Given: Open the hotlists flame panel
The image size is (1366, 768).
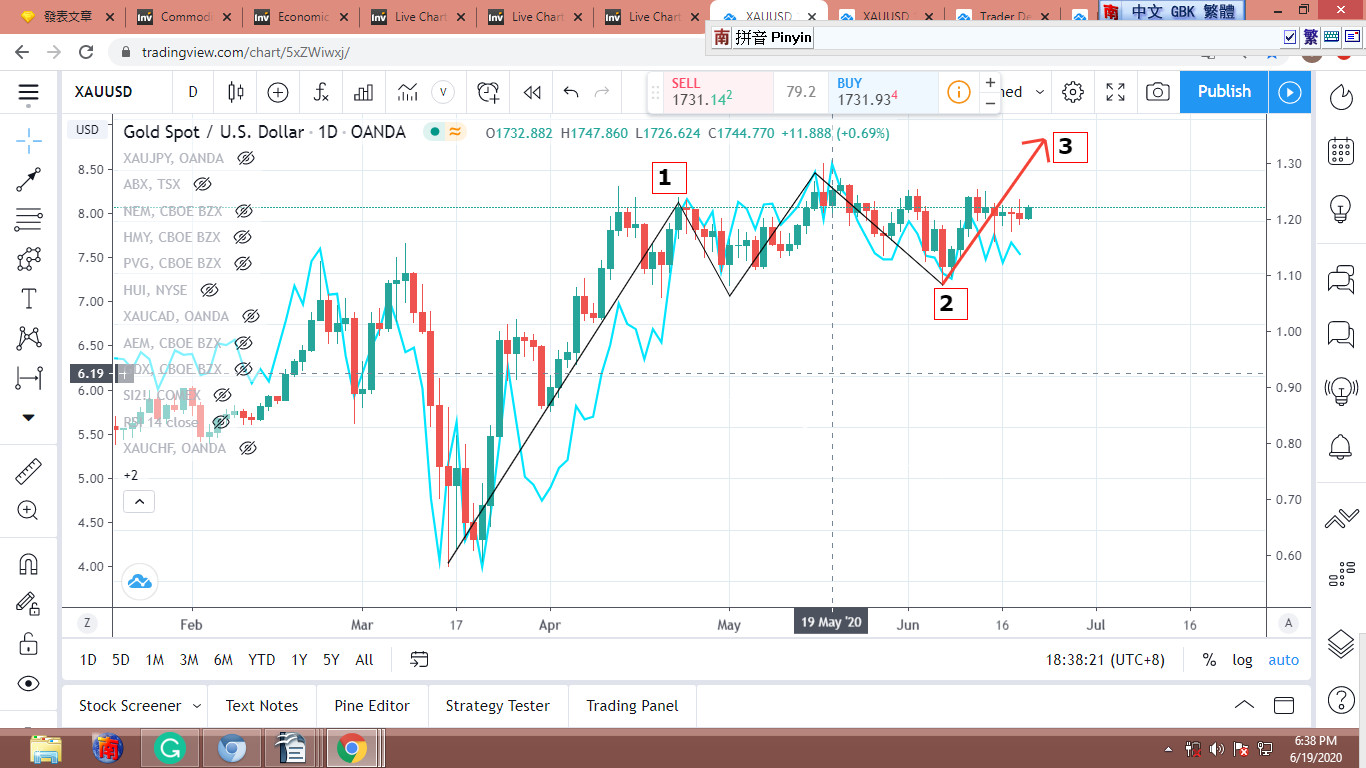Looking at the screenshot, I should click(x=1340, y=96).
